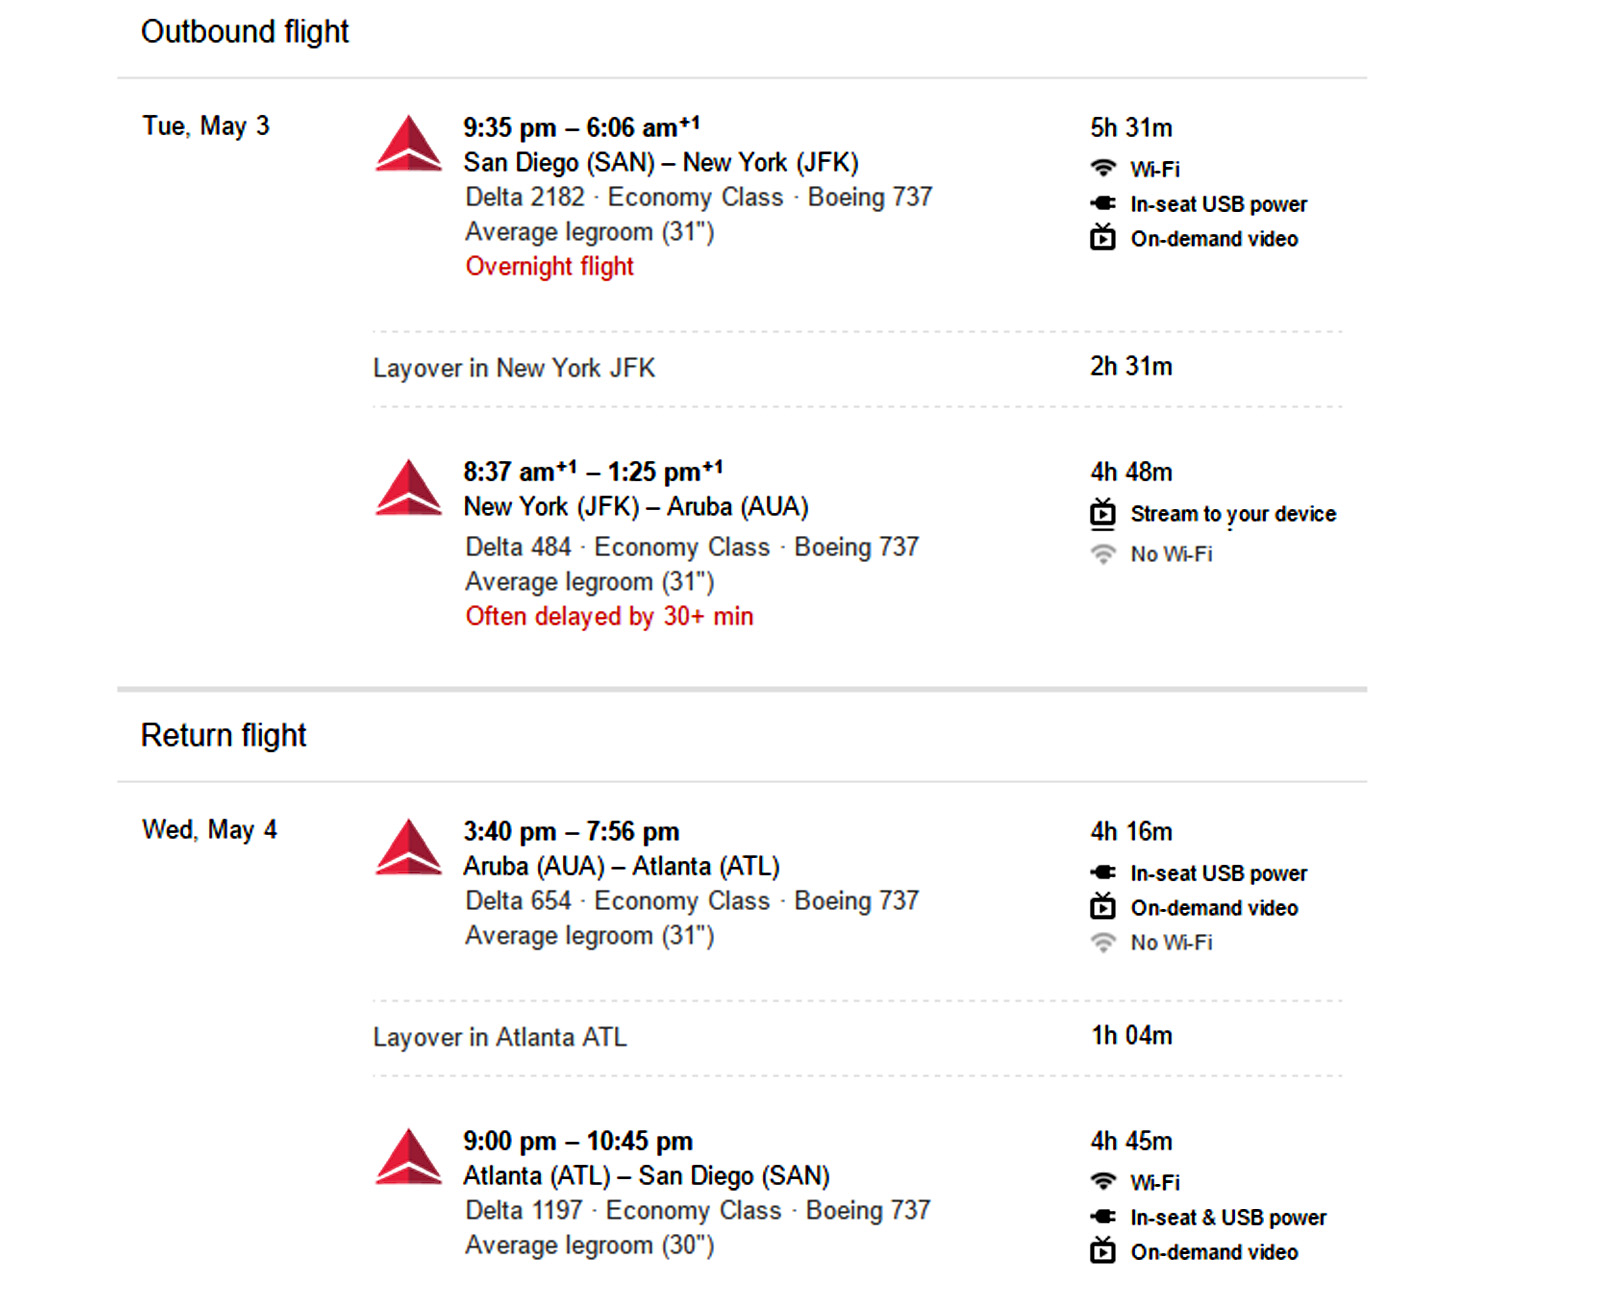The height and width of the screenshot is (1296, 1600).
Task: Click the red Overnight flight warning
Action: (549, 267)
